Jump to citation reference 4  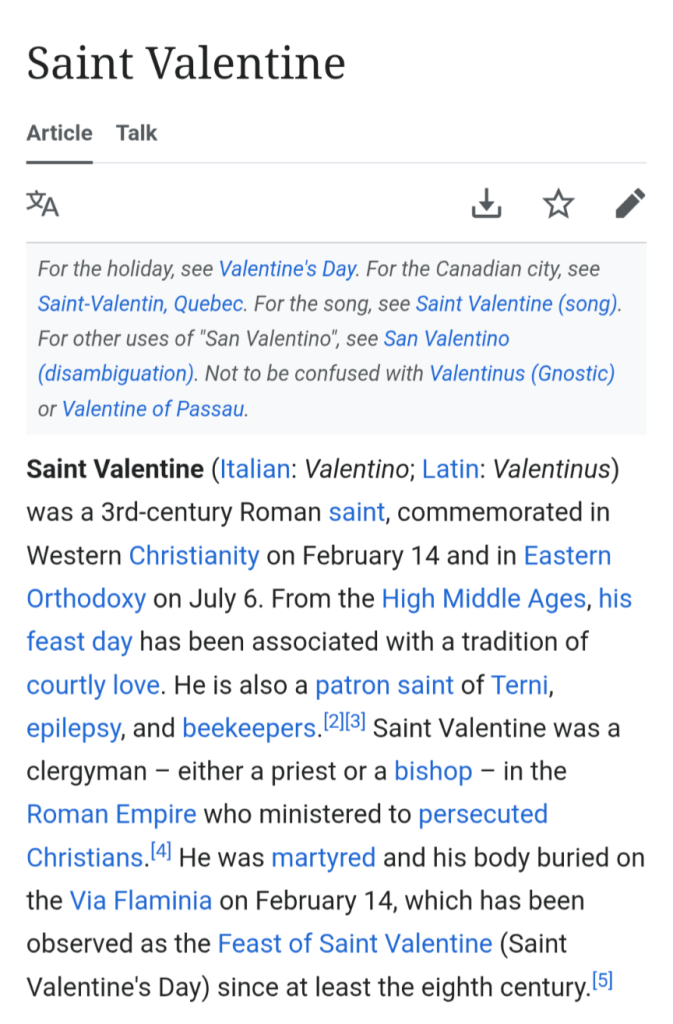click(161, 852)
